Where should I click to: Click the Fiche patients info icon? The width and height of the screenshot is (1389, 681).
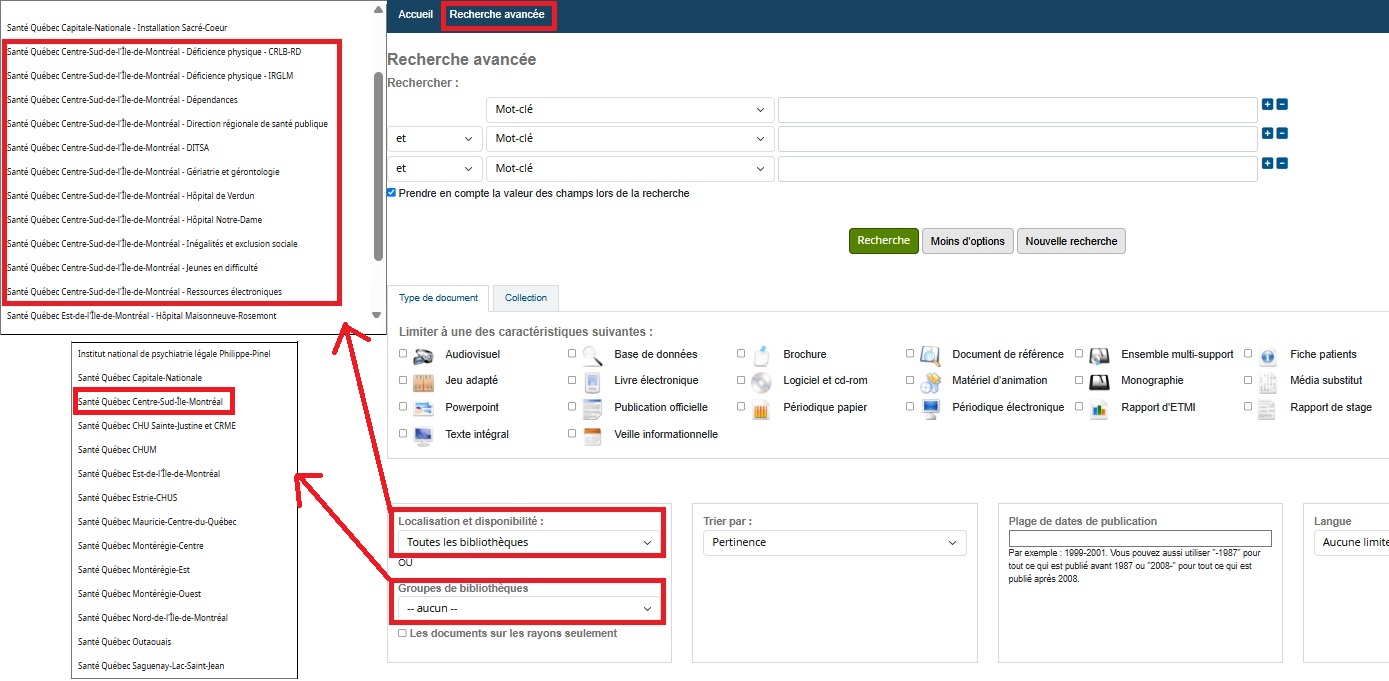[1268, 355]
